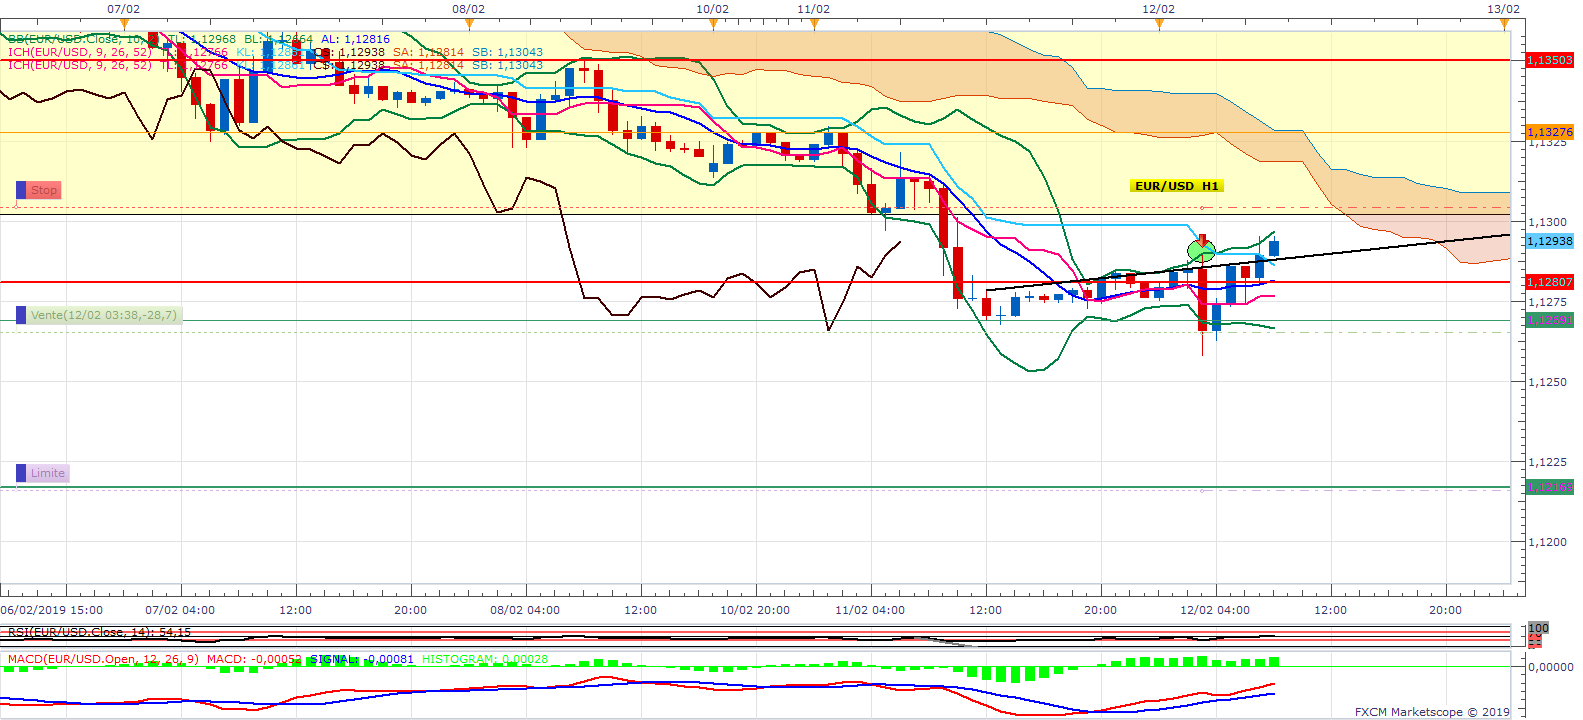Click the red 1,12807 price tag
The image size is (1583, 720).
(x=1550, y=282)
